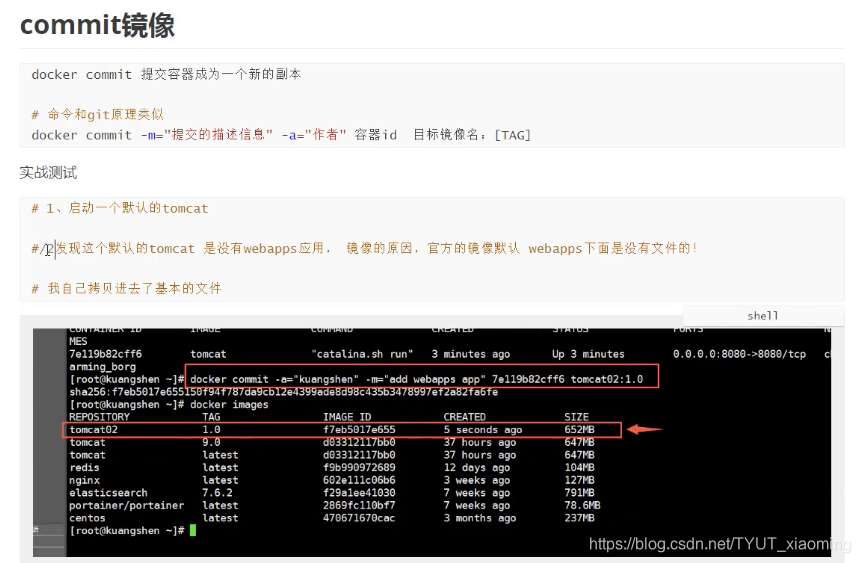This screenshot has width=860, height=563.
Task: Click the arming_borg container name text
Action: (x=103, y=367)
